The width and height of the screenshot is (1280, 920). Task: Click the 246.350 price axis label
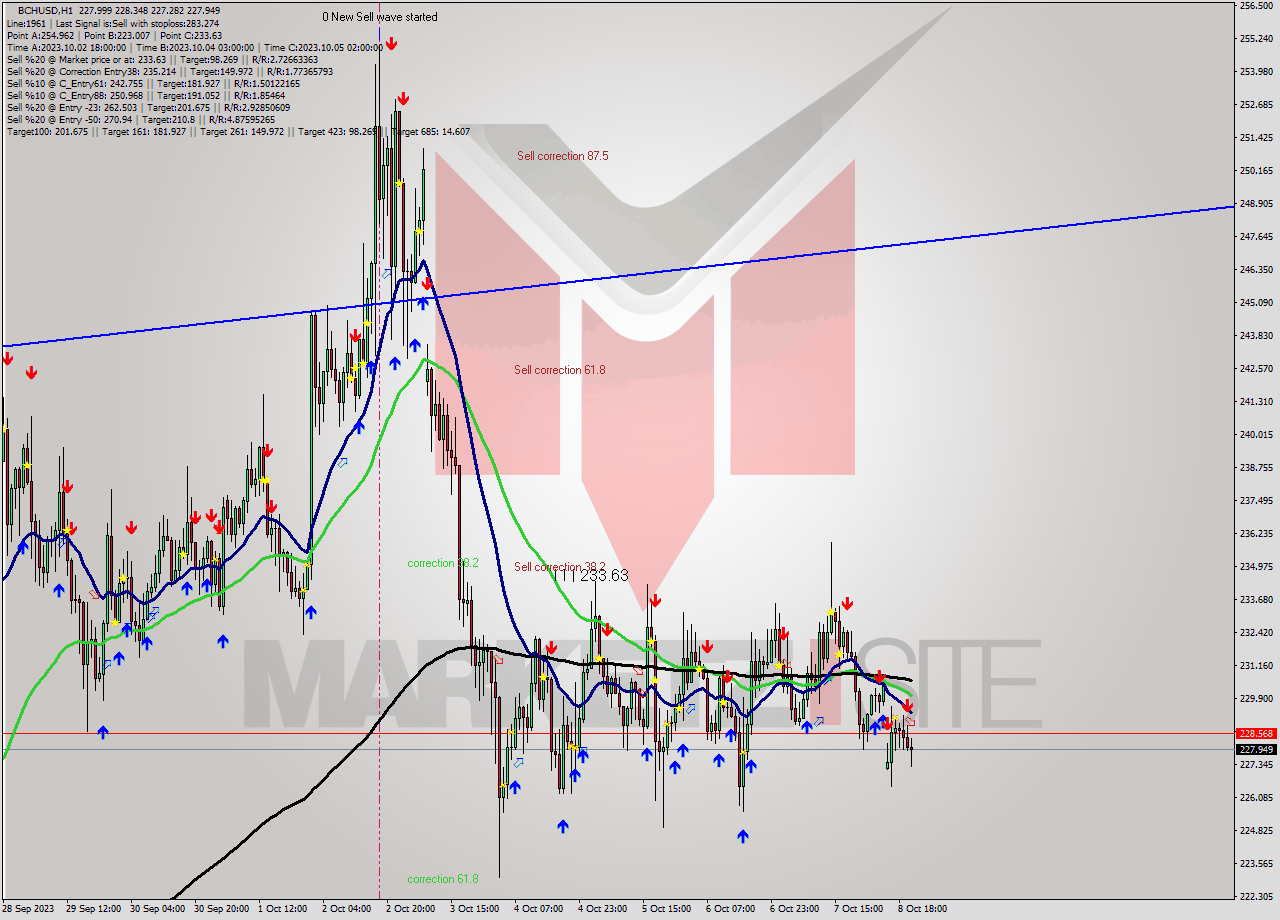click(x=1255, y=269)
